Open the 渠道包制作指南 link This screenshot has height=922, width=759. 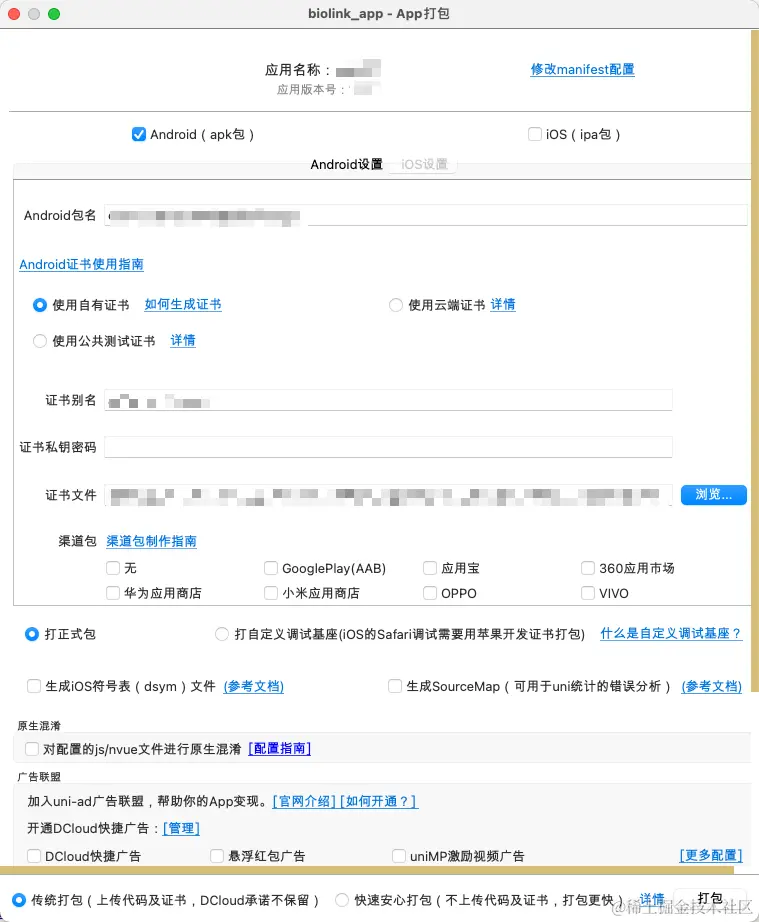coord(151,541)
